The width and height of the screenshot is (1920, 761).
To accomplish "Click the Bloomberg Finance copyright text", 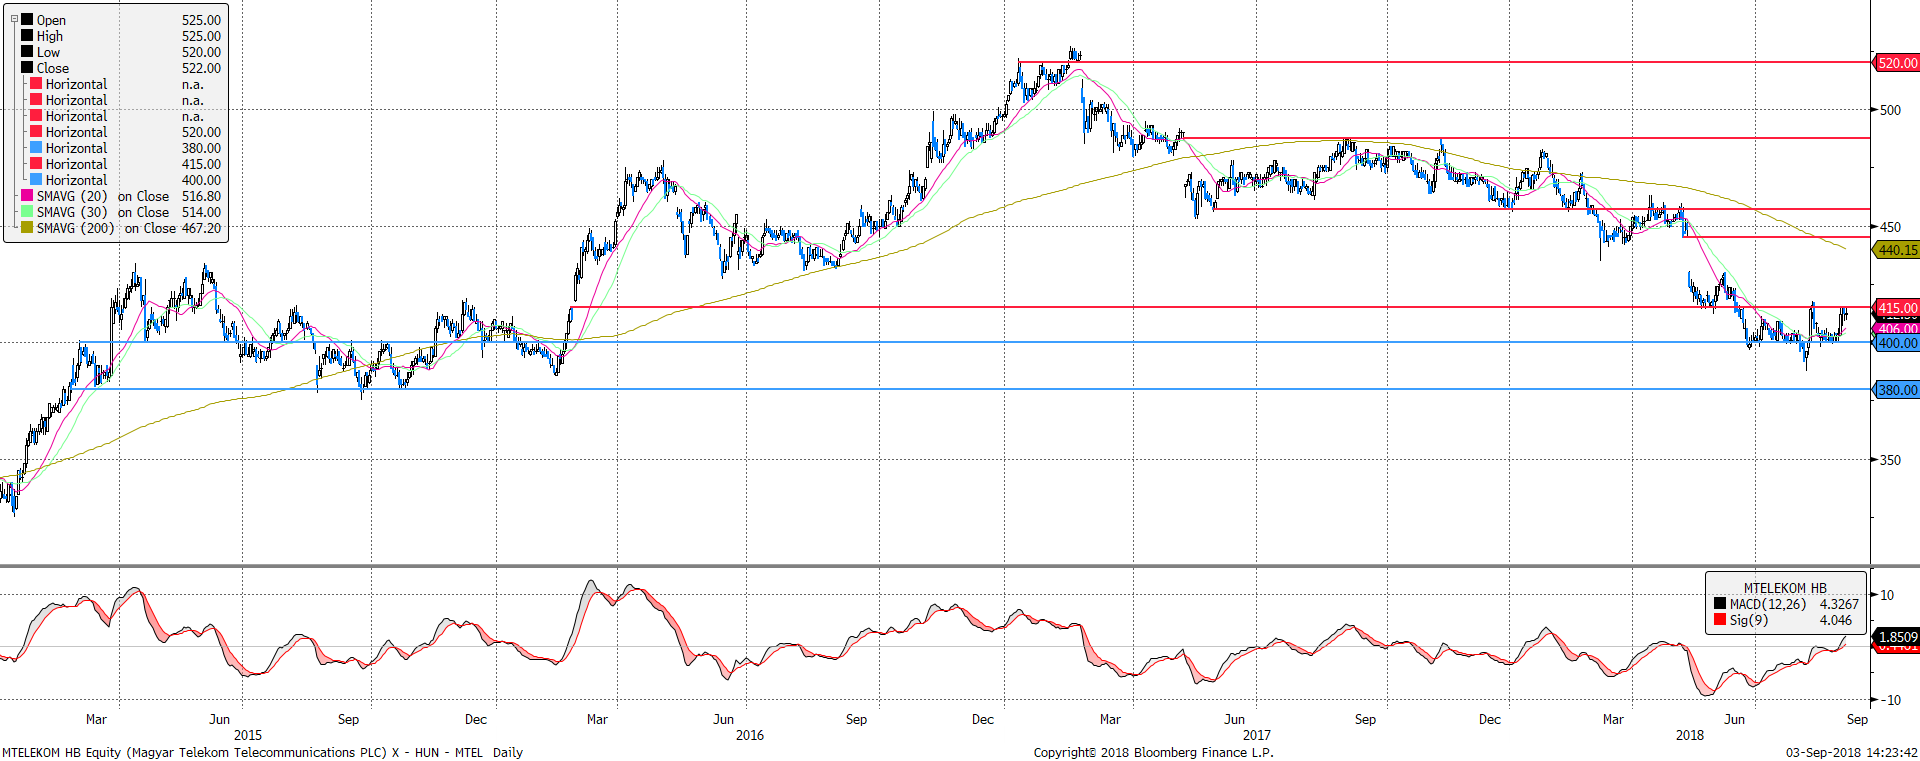I will point(1153,752).
